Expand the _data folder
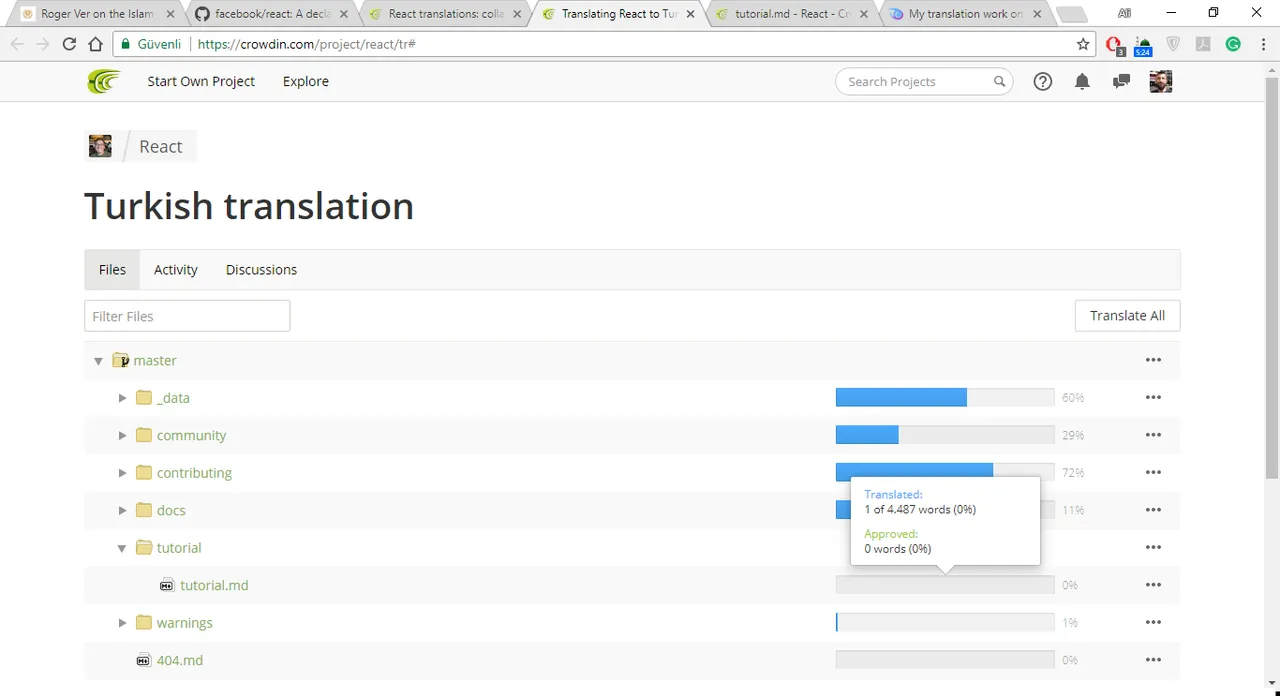The image size is (1280, 696). click(122, 398)
